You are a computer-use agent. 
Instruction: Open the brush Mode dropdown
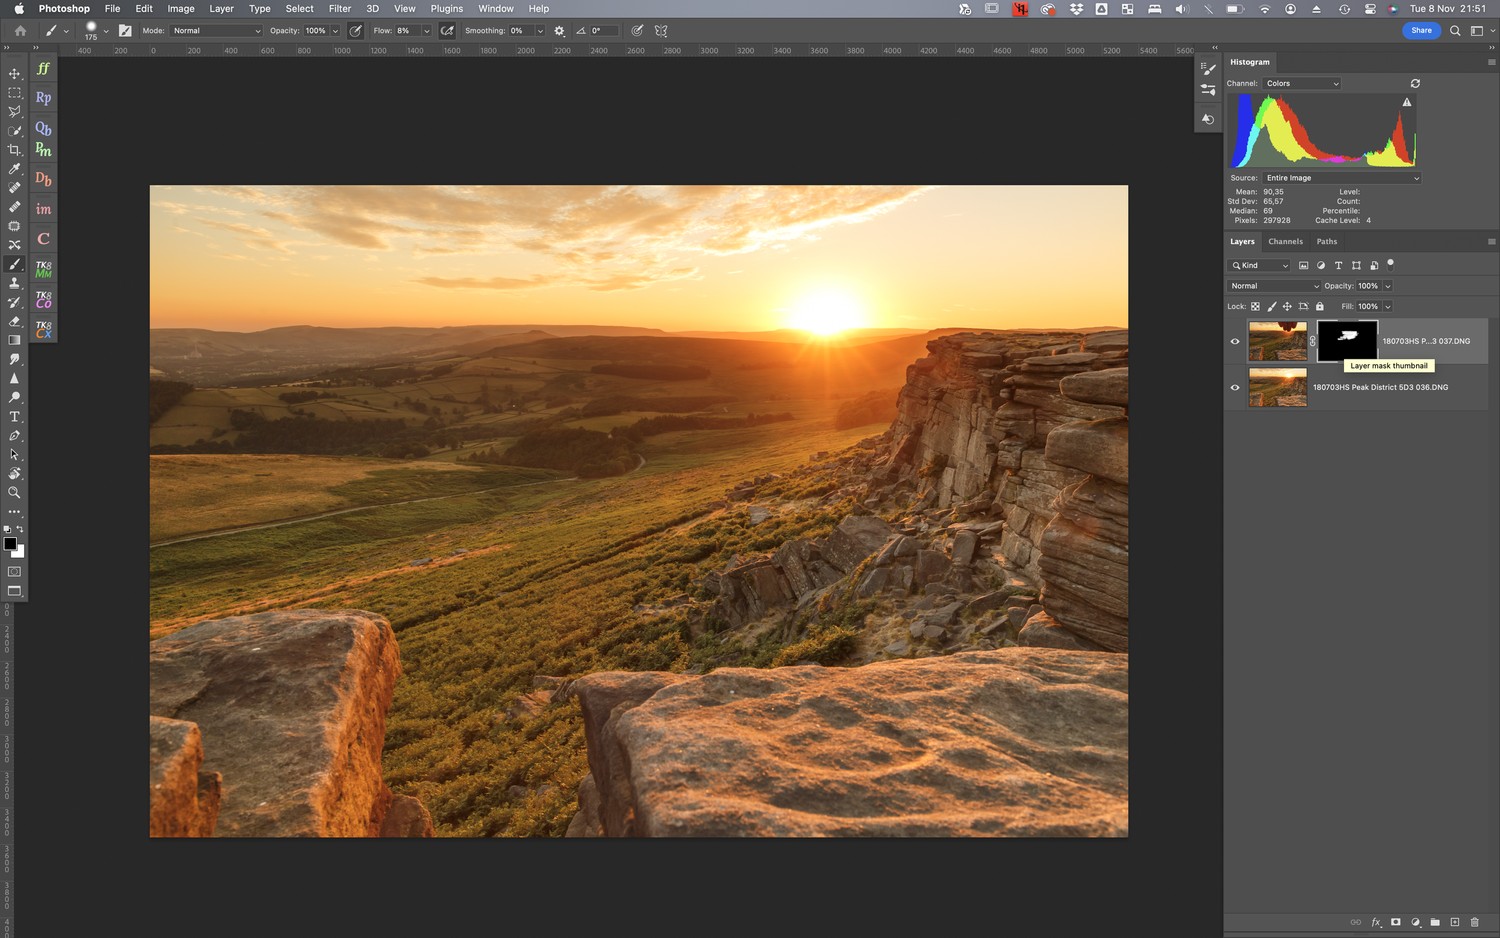216,31
